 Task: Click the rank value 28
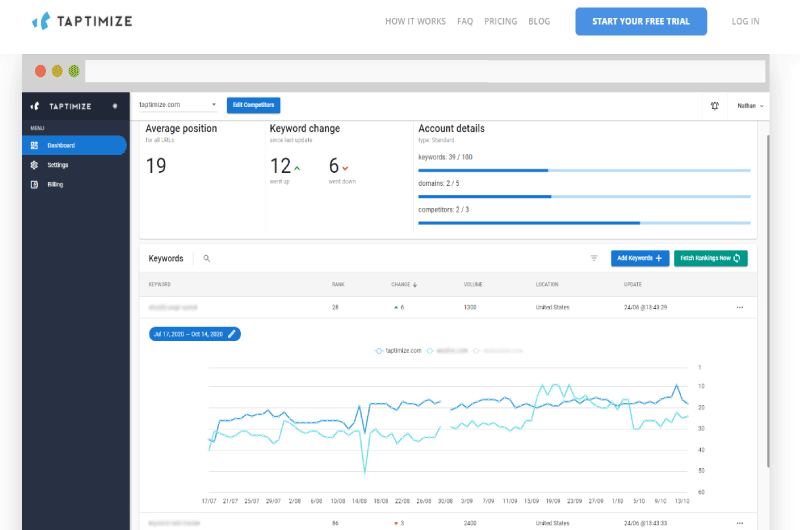335,307
